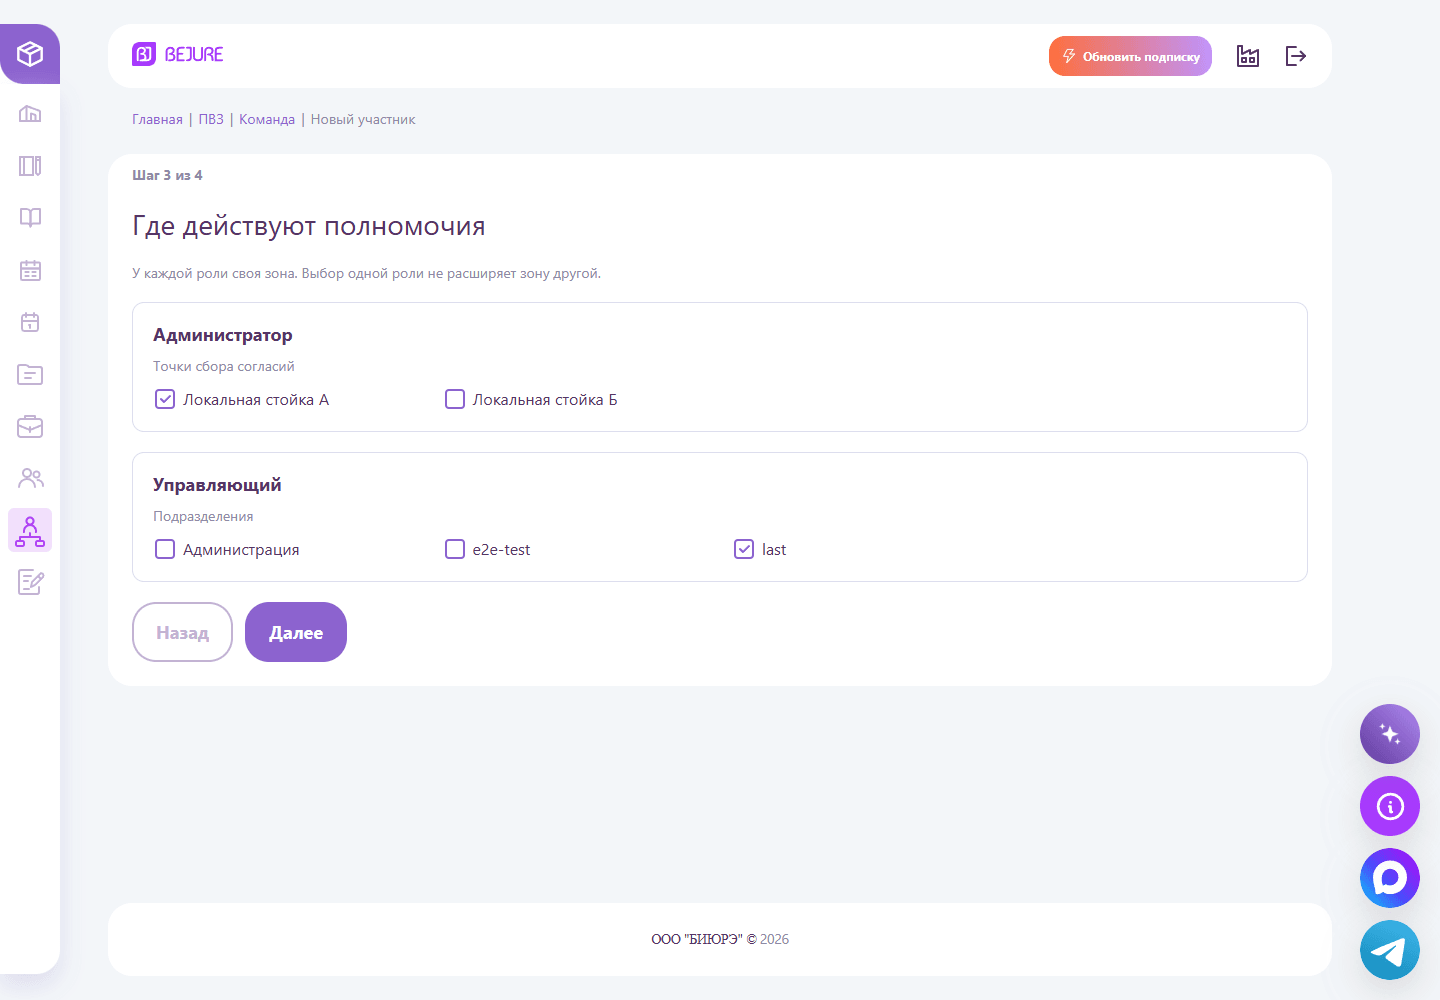
Task: Click the Точки сбора согласий label
Action: [x=224, y=366]
